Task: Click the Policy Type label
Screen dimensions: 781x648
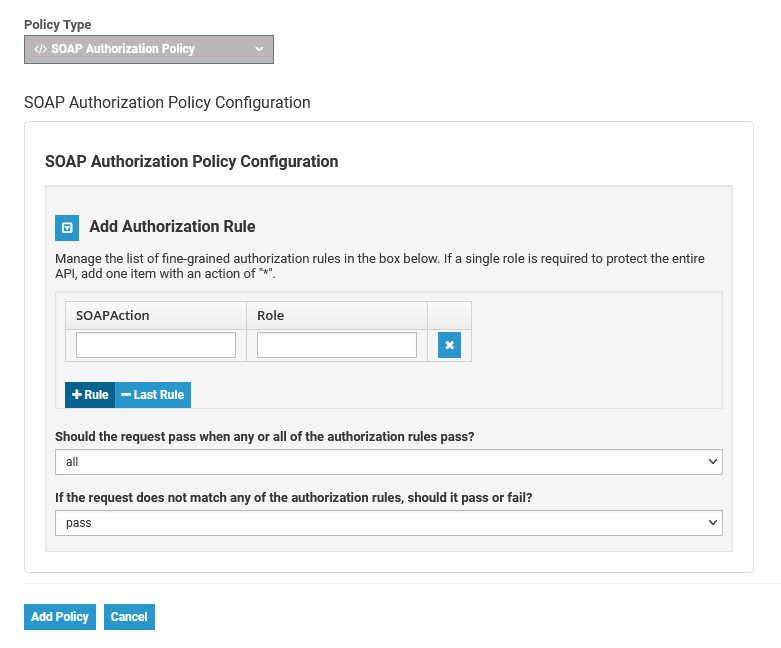Action: [58, 24]
